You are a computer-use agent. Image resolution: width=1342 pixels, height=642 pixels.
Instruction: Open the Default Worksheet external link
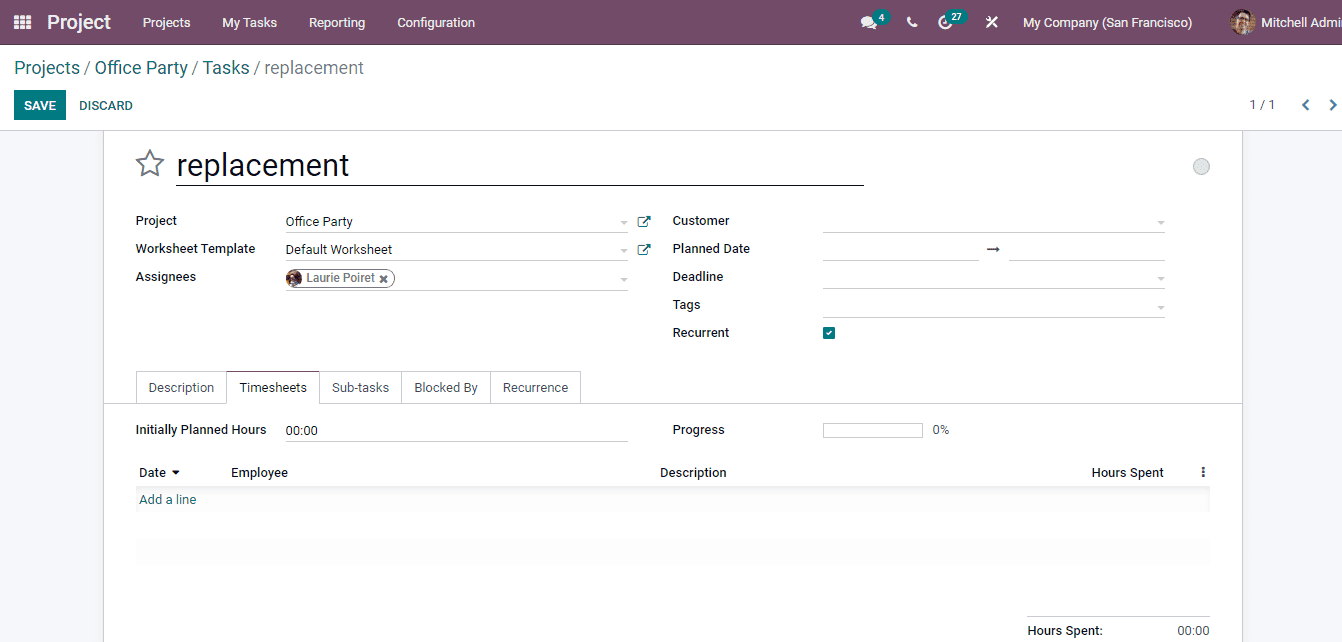coord(644,249)
